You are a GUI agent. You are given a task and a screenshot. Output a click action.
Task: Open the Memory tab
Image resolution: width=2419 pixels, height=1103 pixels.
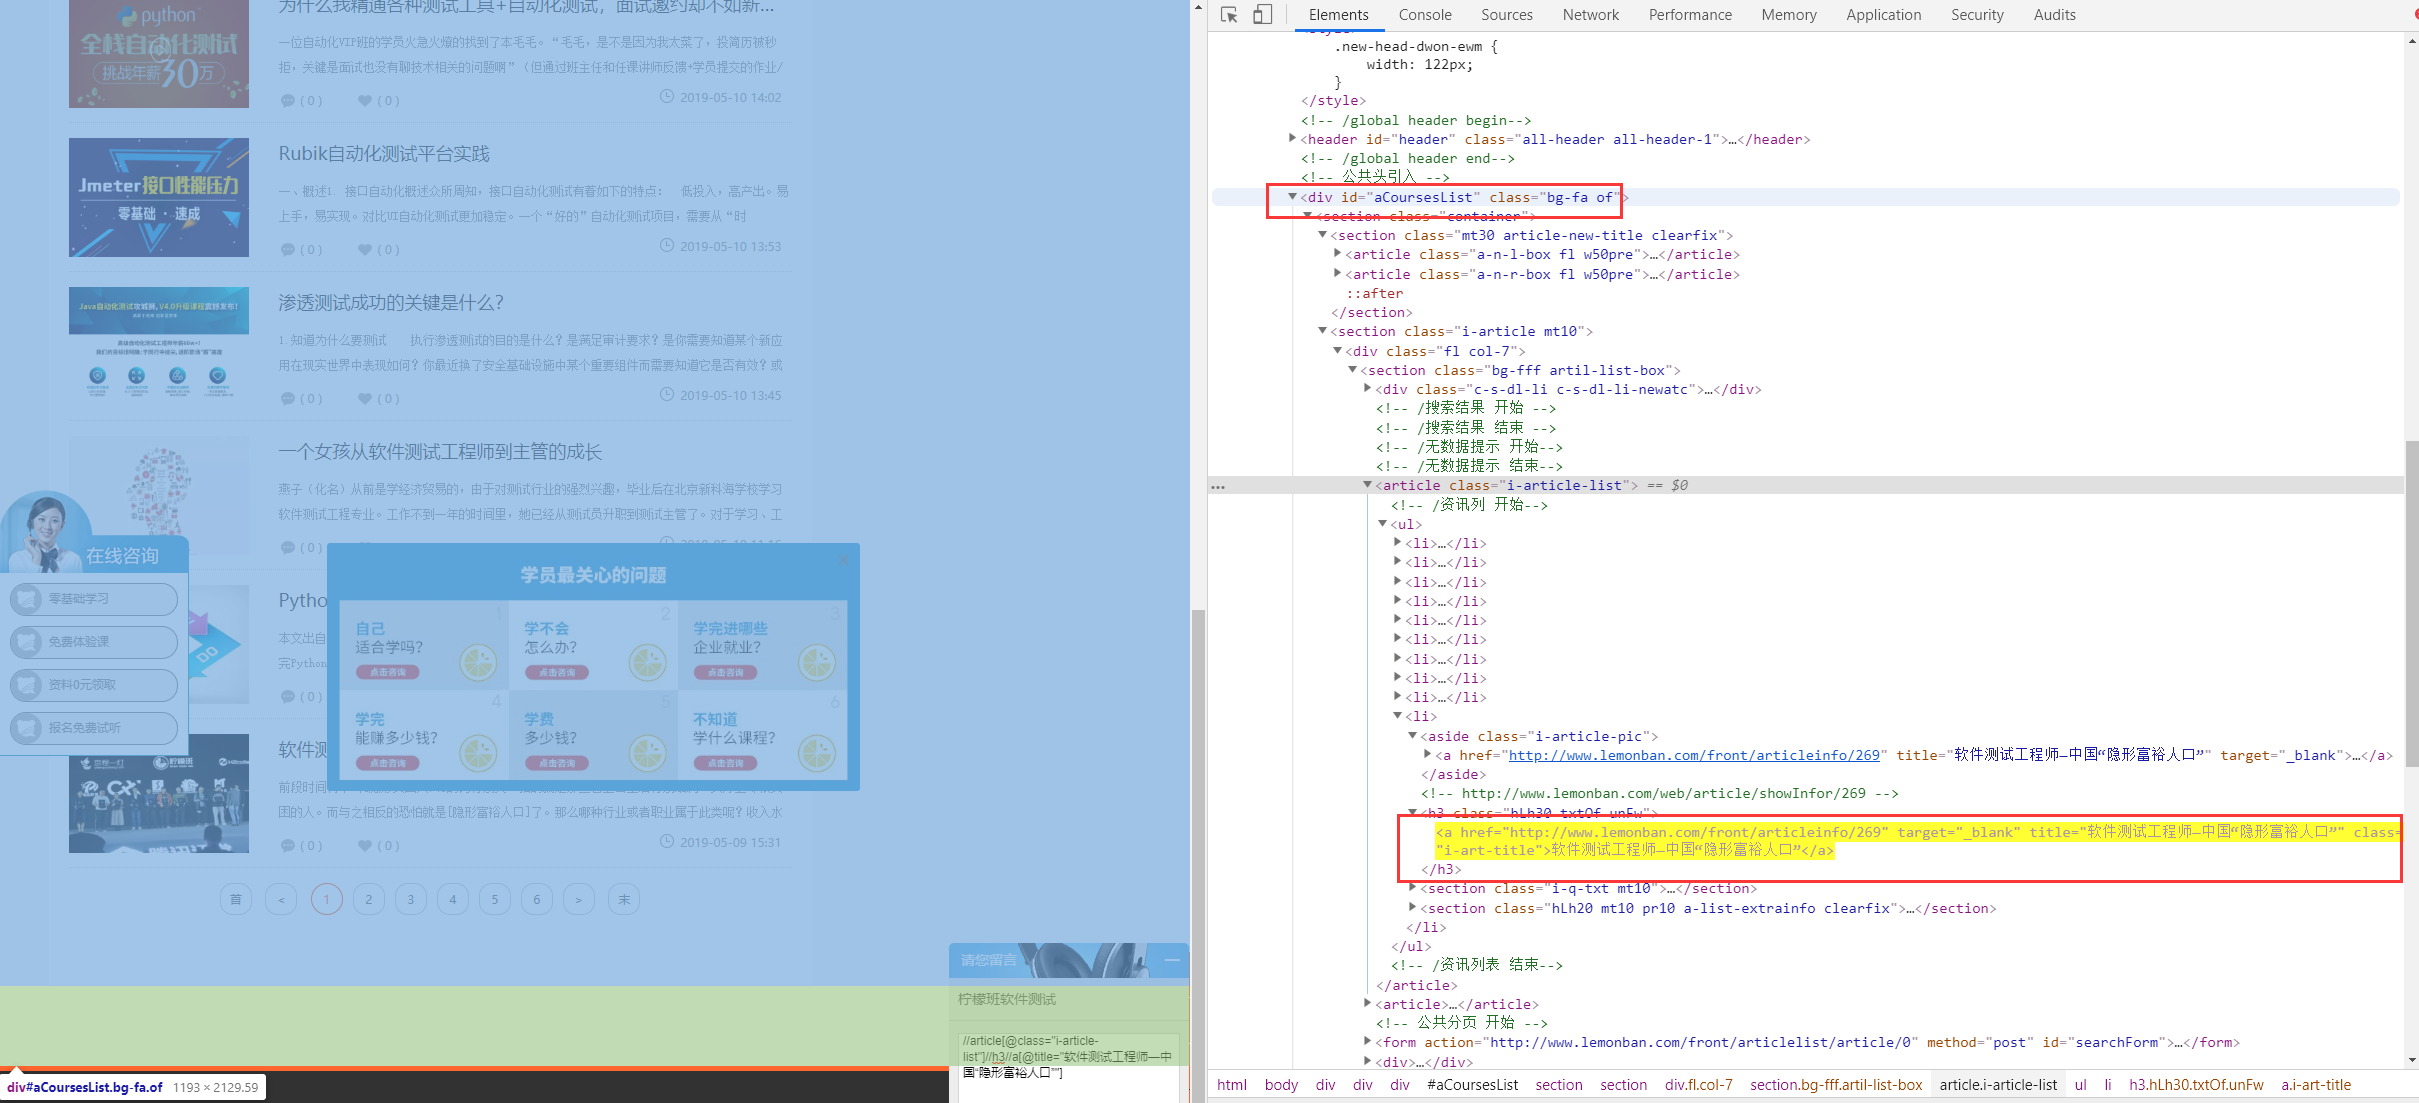pos(1789,15)
